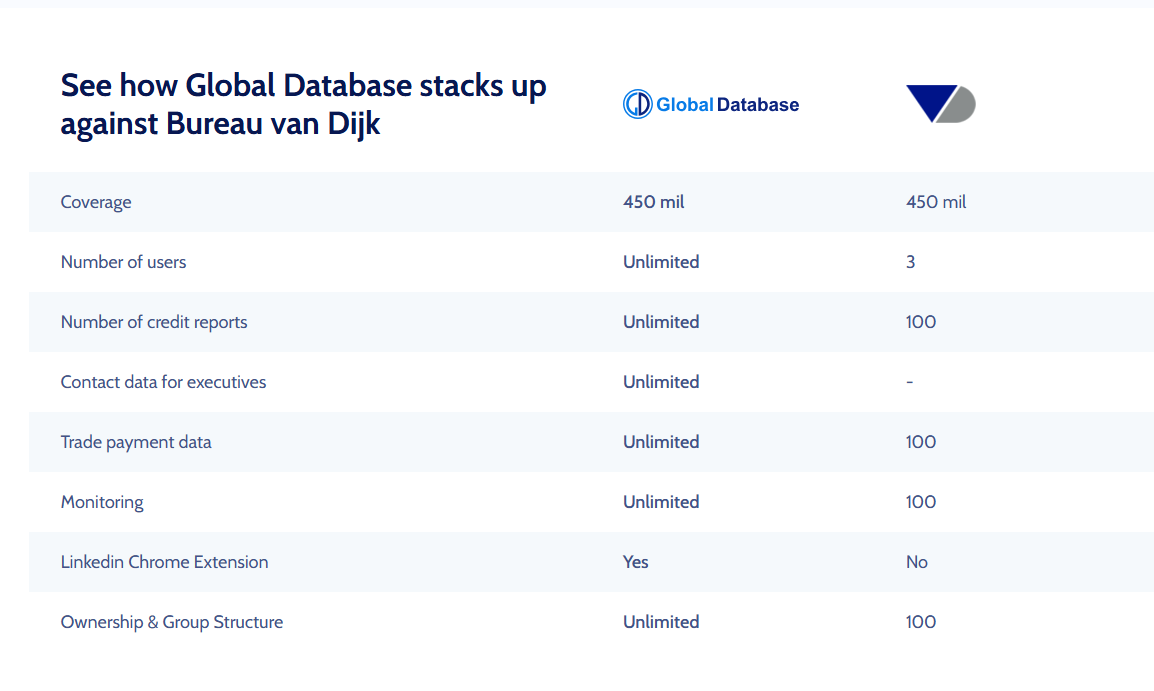
Task: Click Contact data for executives label
Action: coord(163,382)
